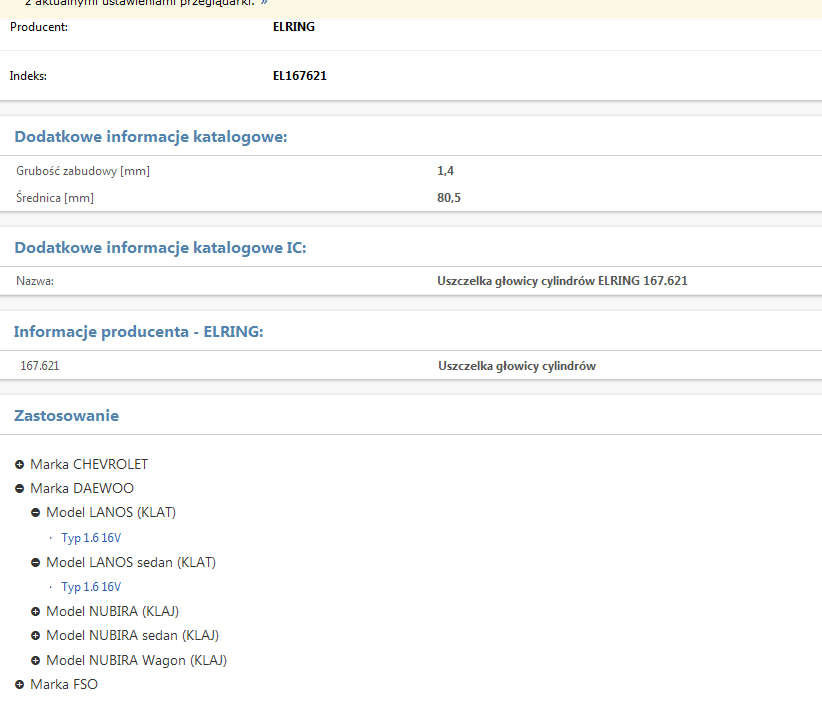This screenshot has height=711, width=822.
Task: Expand the Marka CHEVROLET tree node
Action: [x=19, y=465]
